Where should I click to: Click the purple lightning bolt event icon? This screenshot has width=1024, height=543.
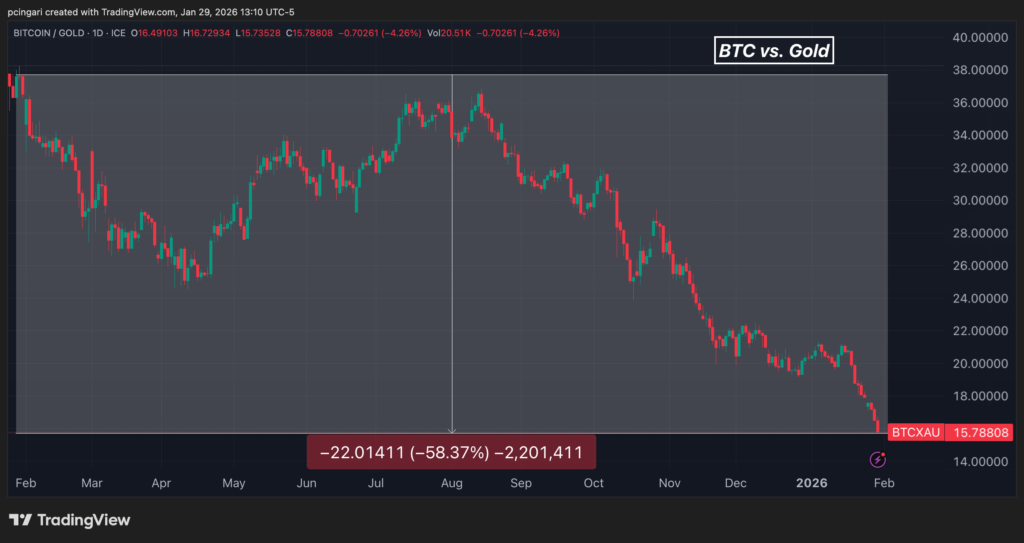pyautogui.click(x=878, y=460)
